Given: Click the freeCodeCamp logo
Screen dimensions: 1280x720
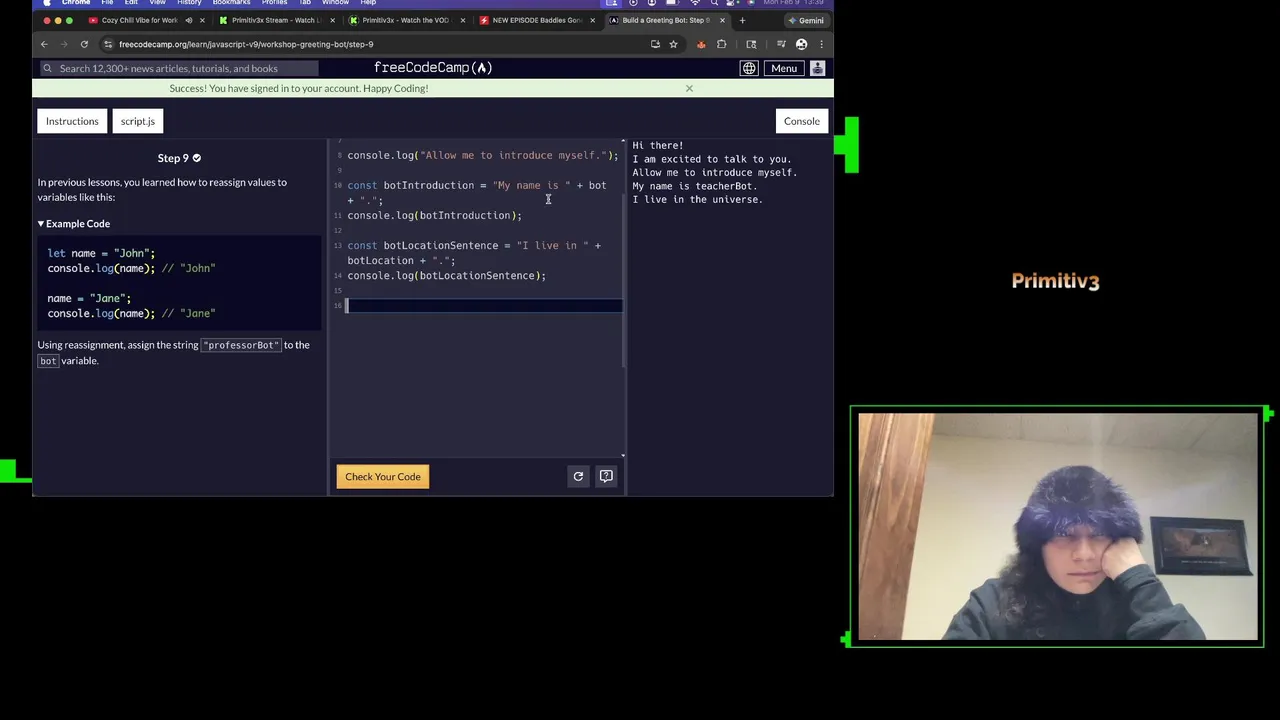Looking at the screenshot, I should [x=433, y=68].
